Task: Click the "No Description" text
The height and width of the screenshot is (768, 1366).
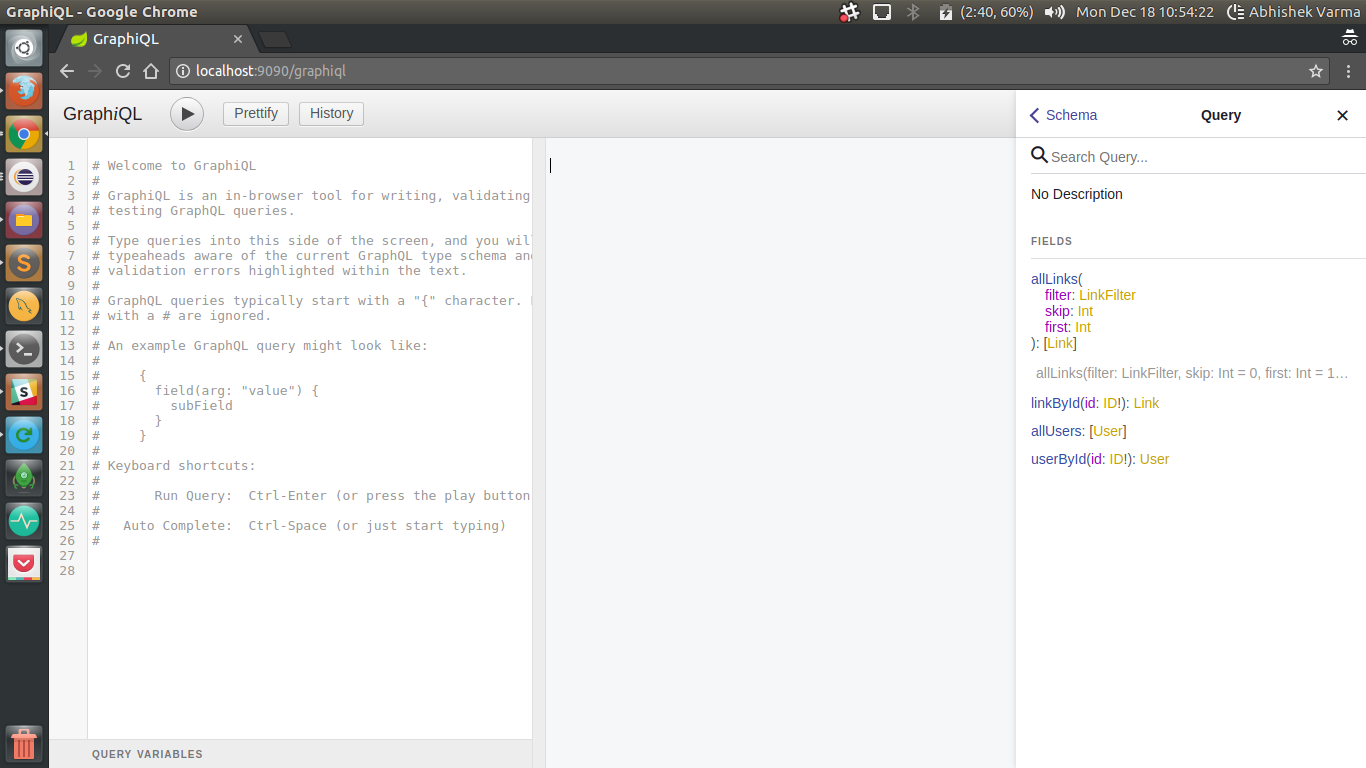Action: (x=1077, y=194)
